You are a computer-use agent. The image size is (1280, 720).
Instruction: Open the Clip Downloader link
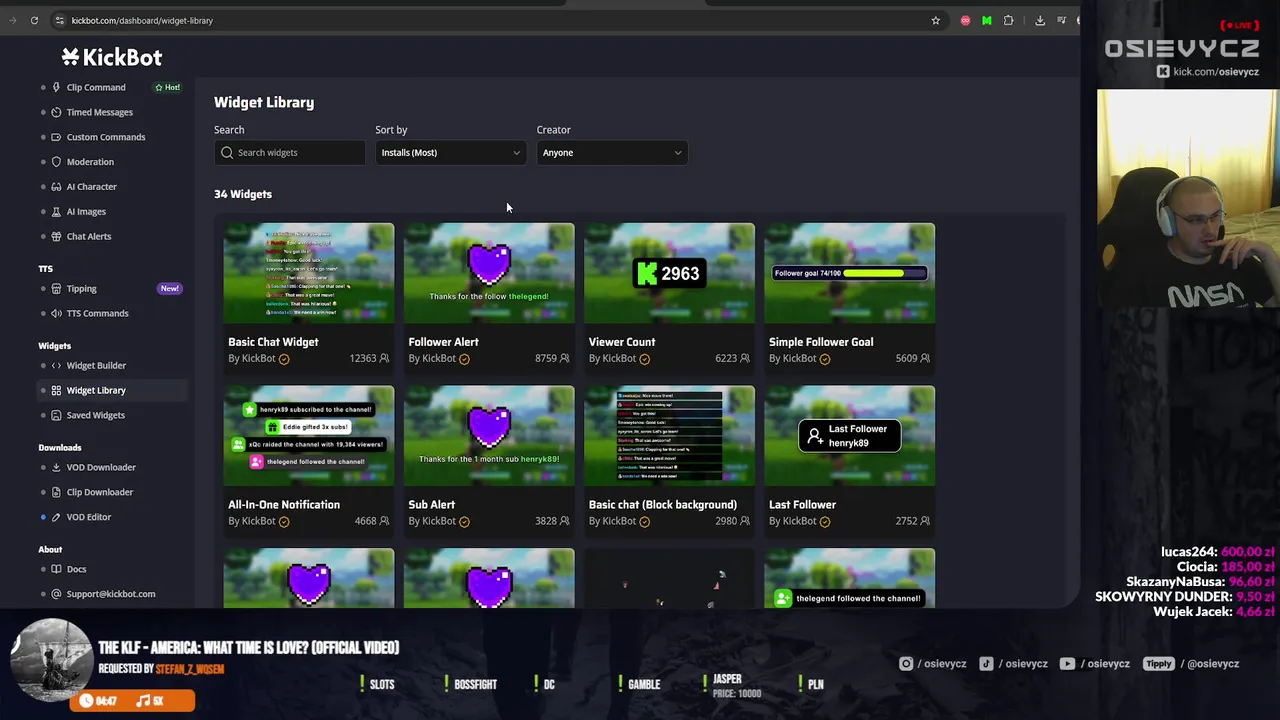click(x=100, y=492)
